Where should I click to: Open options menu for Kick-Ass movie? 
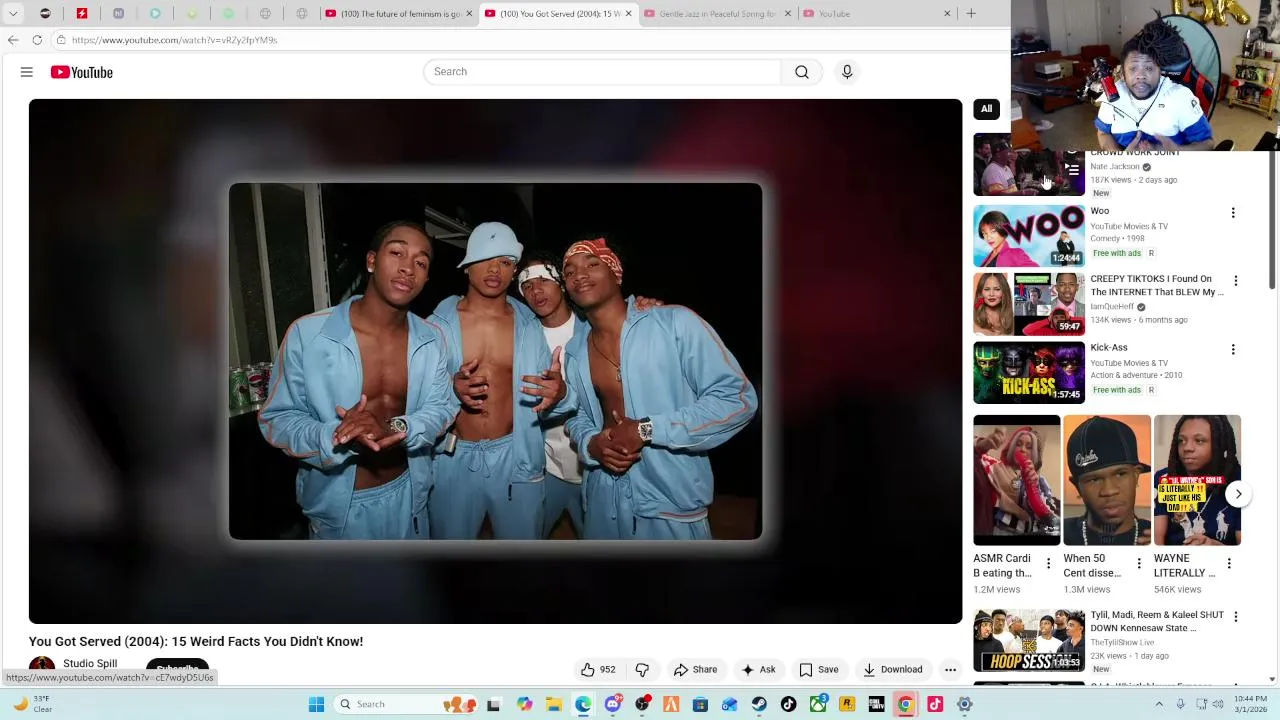pos(1233,349)
